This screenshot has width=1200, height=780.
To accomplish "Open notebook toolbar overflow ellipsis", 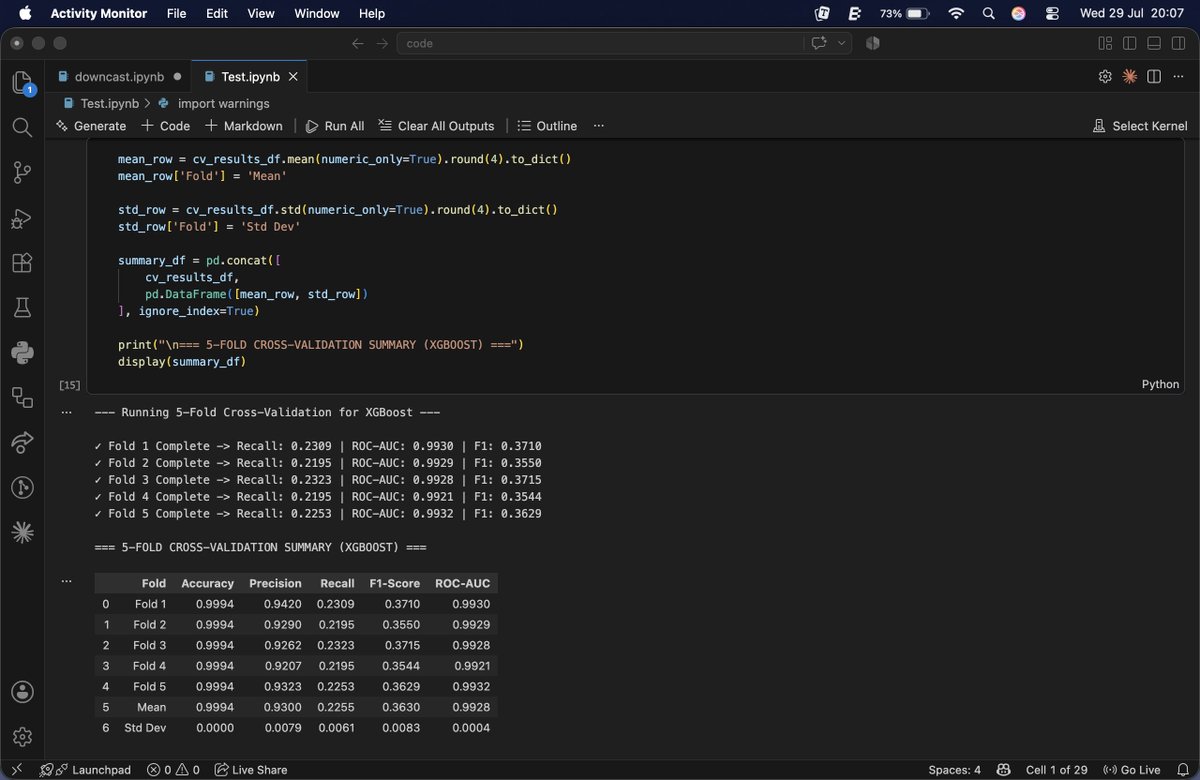I will (x=599, y=126).
